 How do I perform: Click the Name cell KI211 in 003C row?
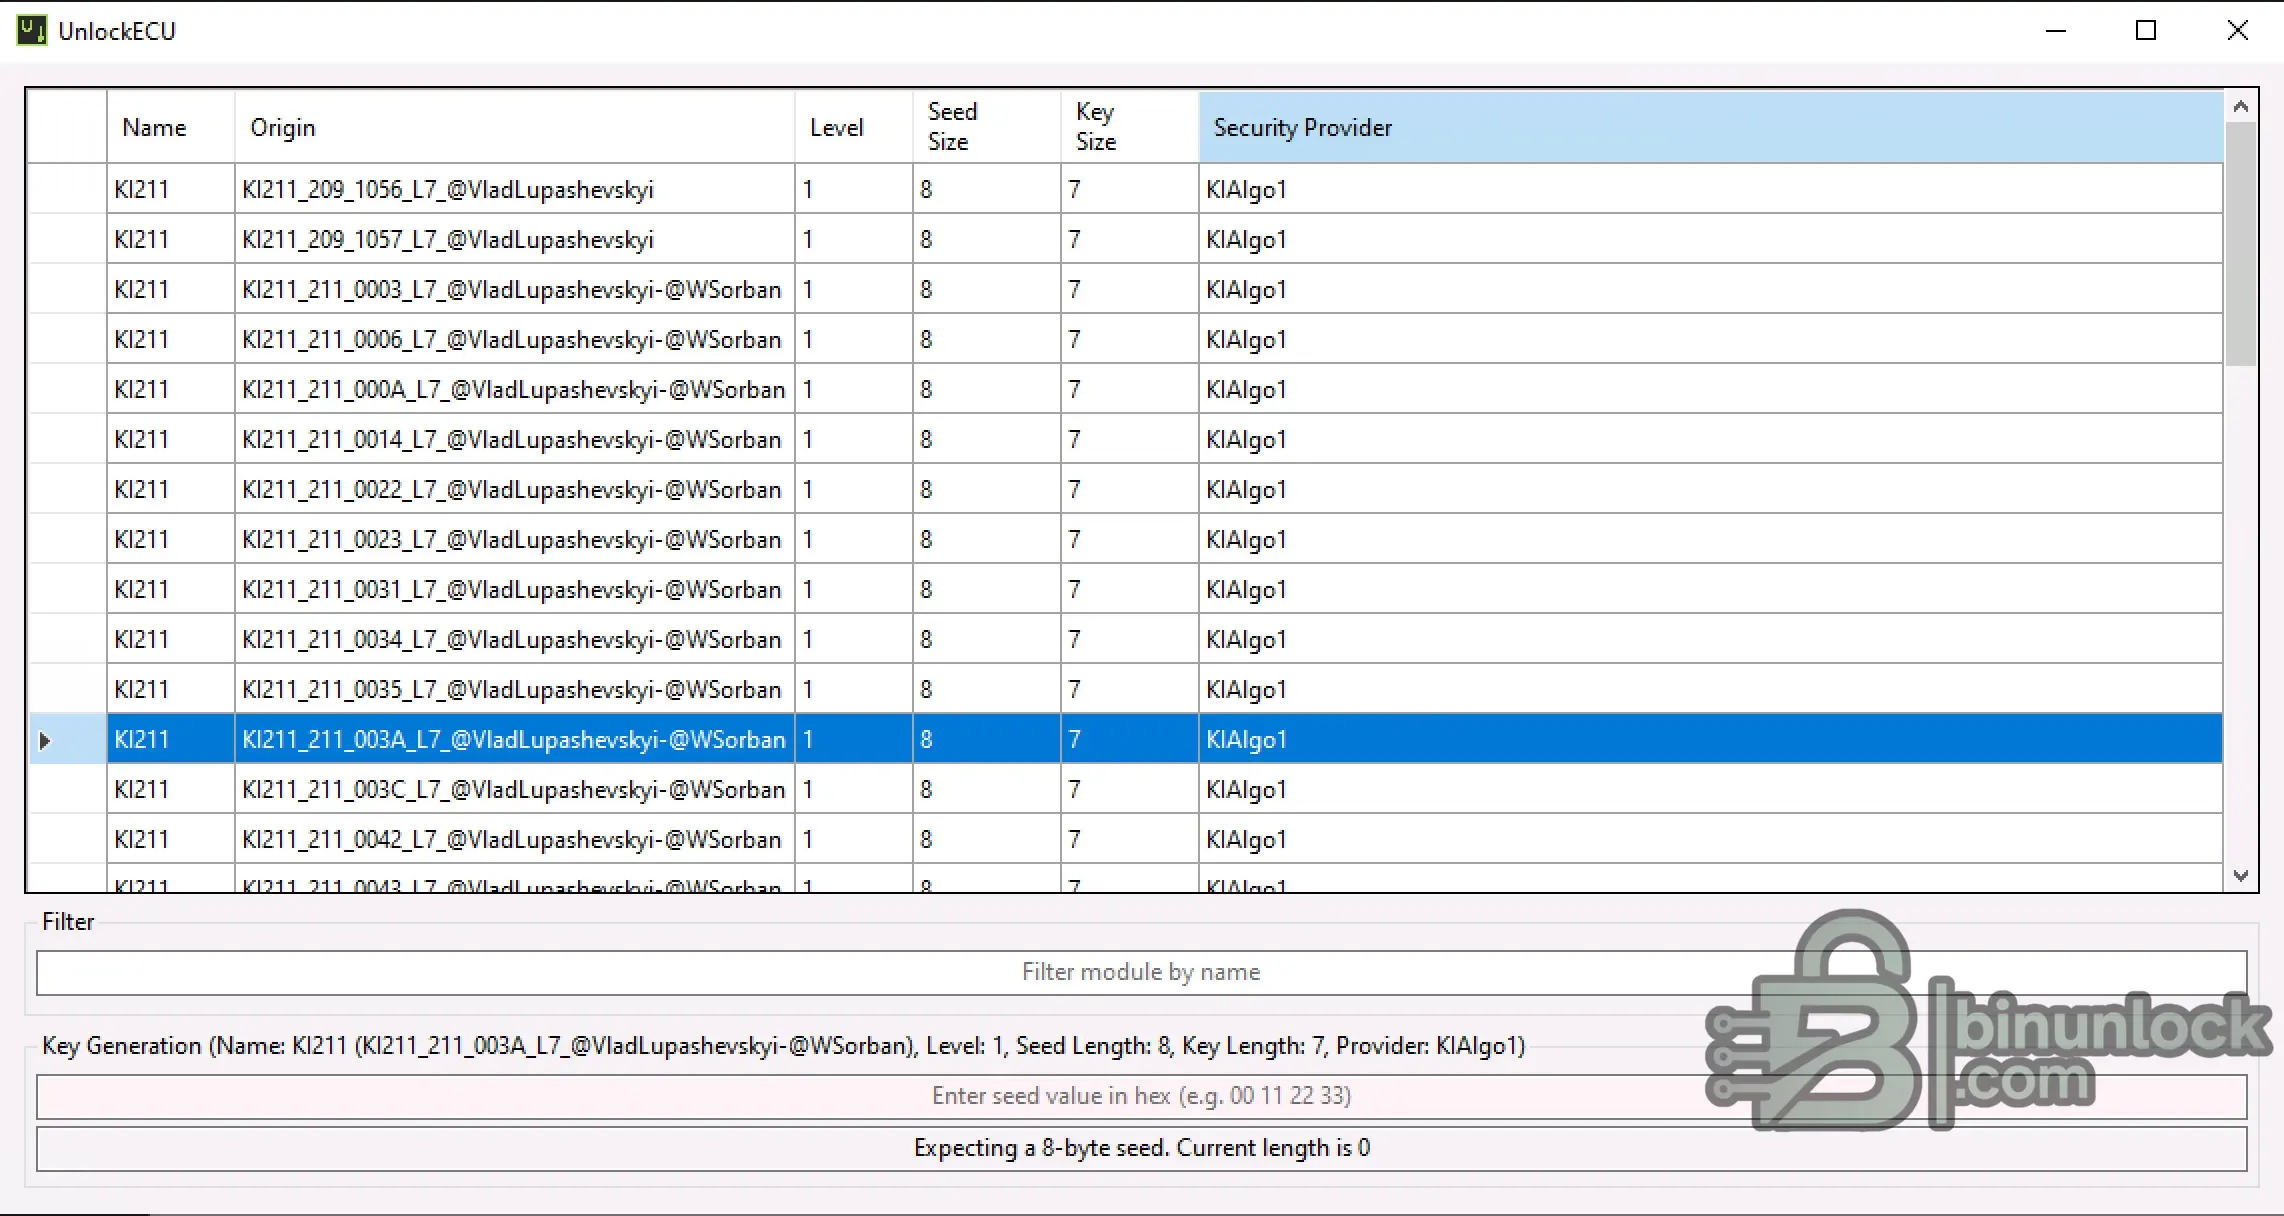(171, 789)
